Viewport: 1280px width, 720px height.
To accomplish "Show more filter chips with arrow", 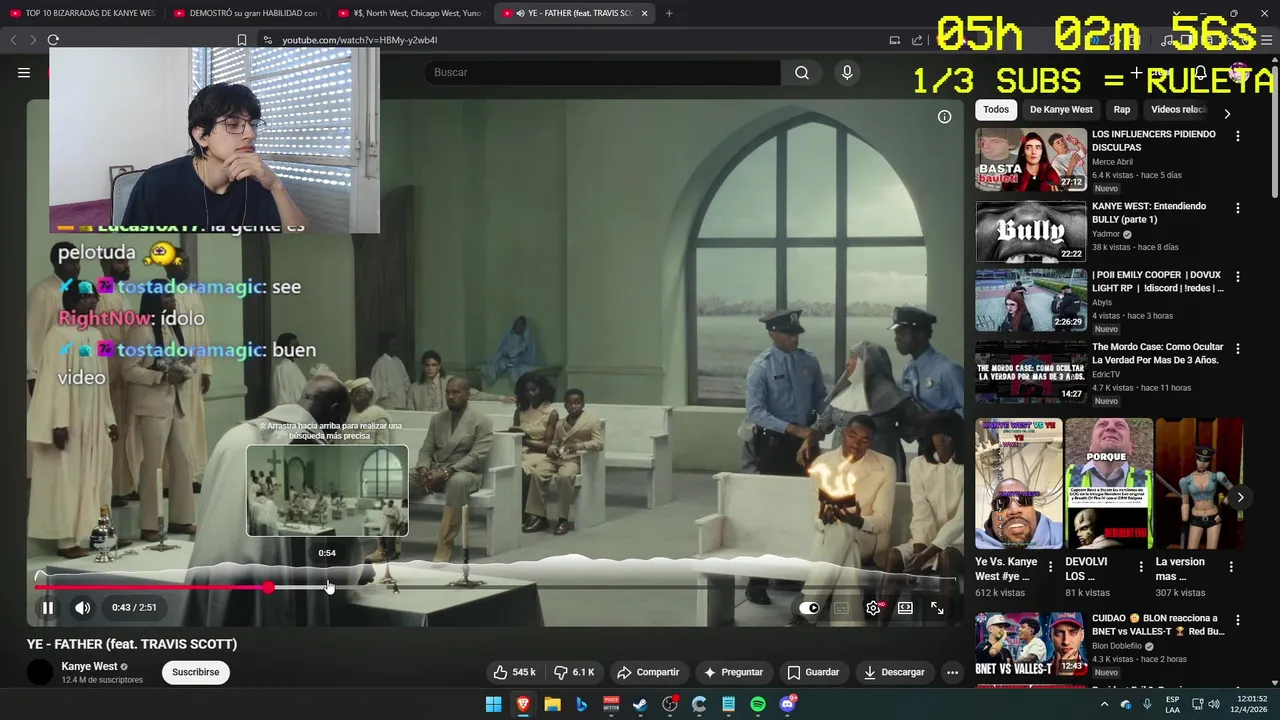I will point(1227,113).
